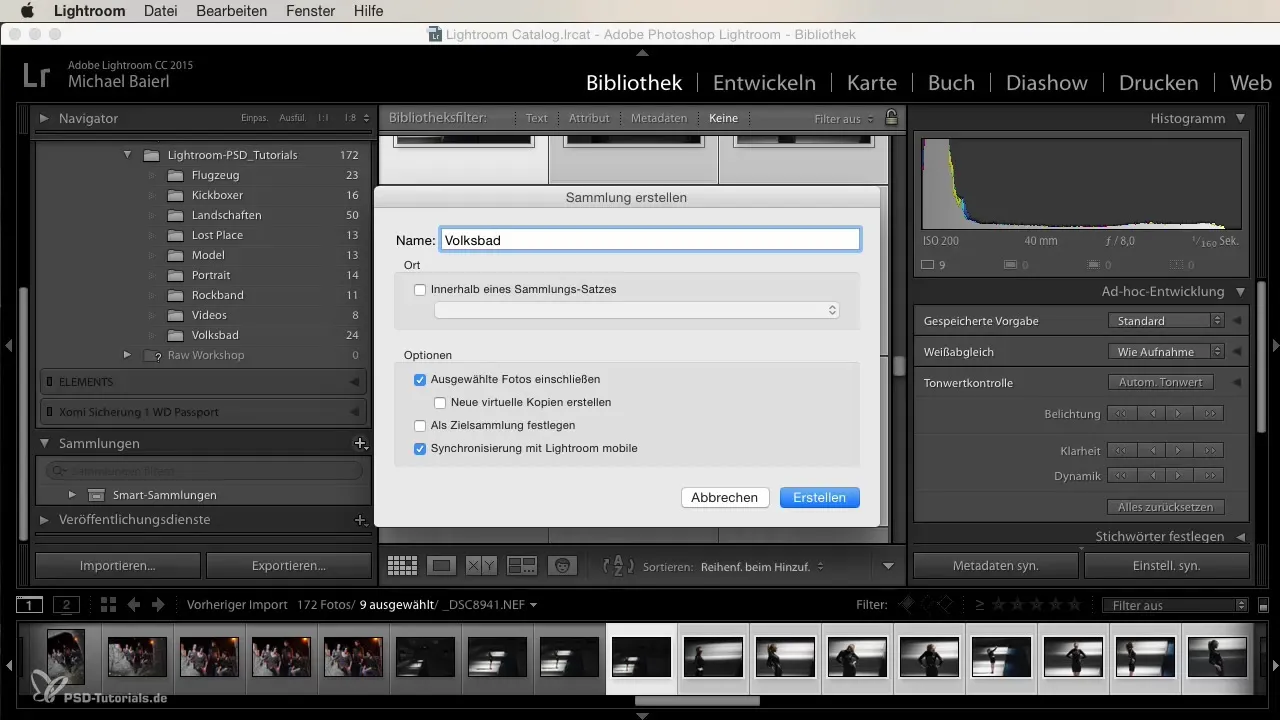Decrease exposure by large step
1280x720 pixels.
[1121, 414]
